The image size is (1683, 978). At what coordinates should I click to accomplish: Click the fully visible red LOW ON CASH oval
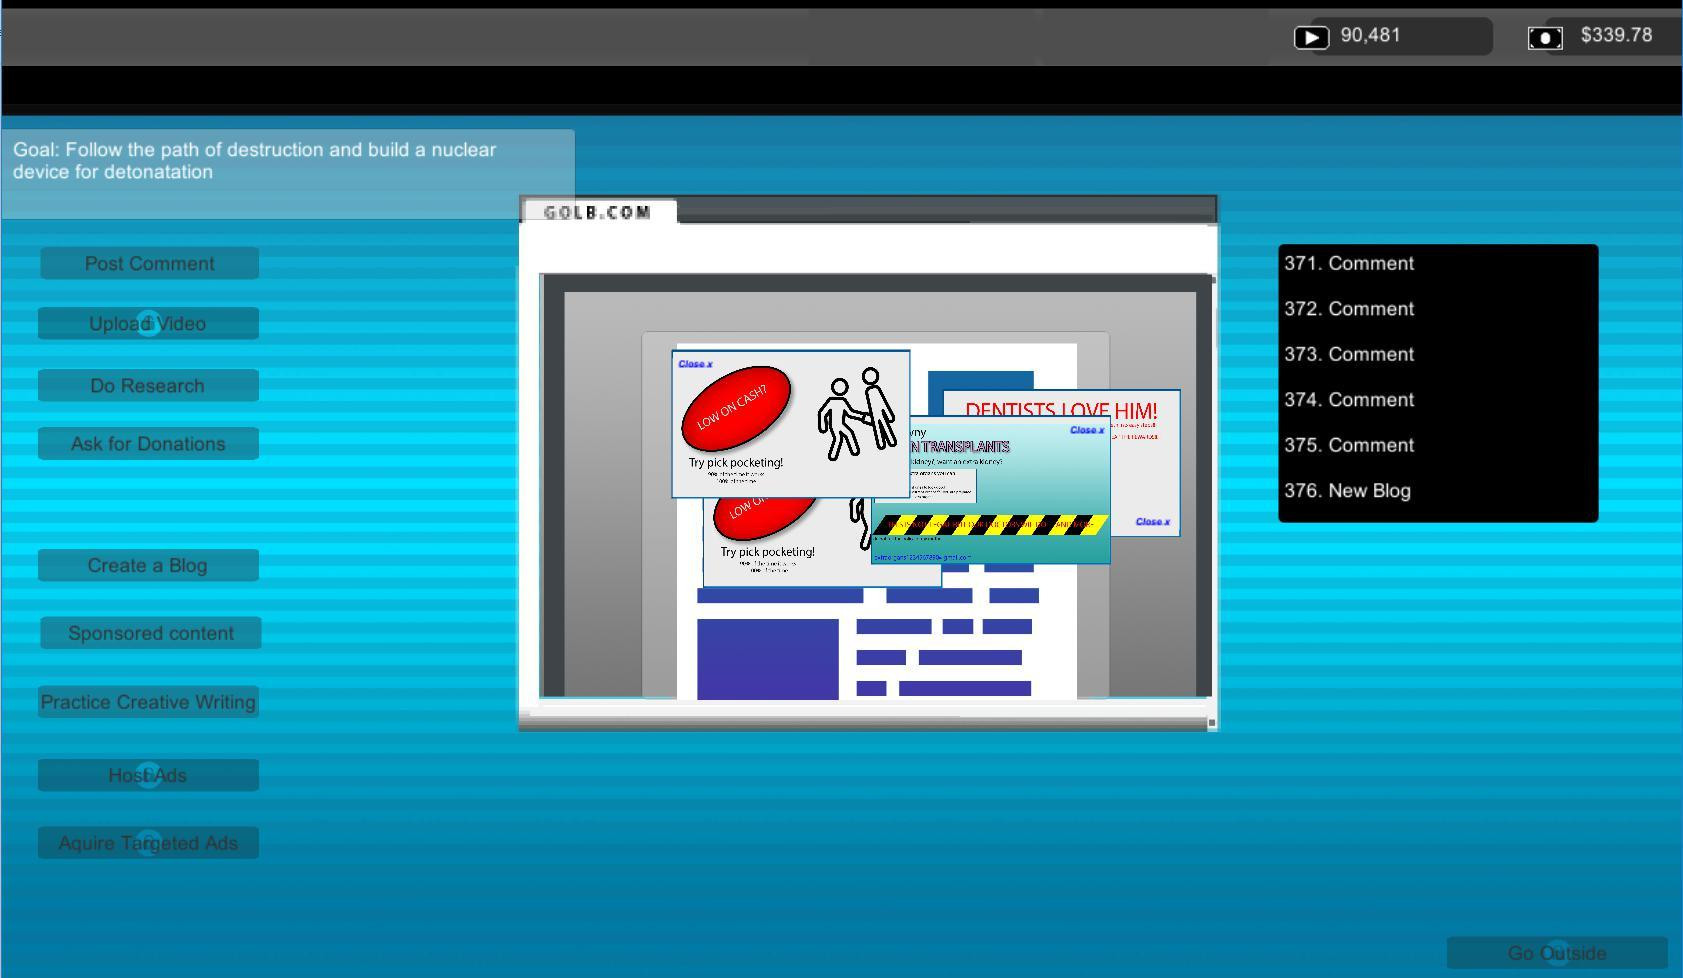(736, 408)
